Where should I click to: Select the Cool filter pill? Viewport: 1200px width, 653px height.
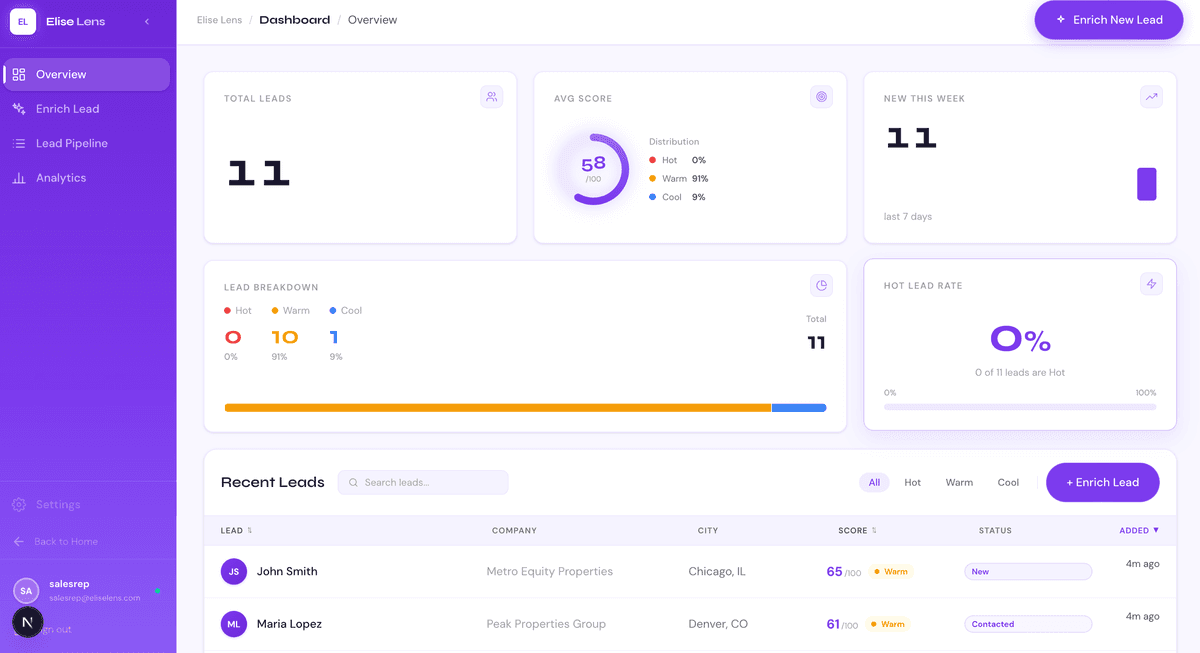(x=1008, y=482)
